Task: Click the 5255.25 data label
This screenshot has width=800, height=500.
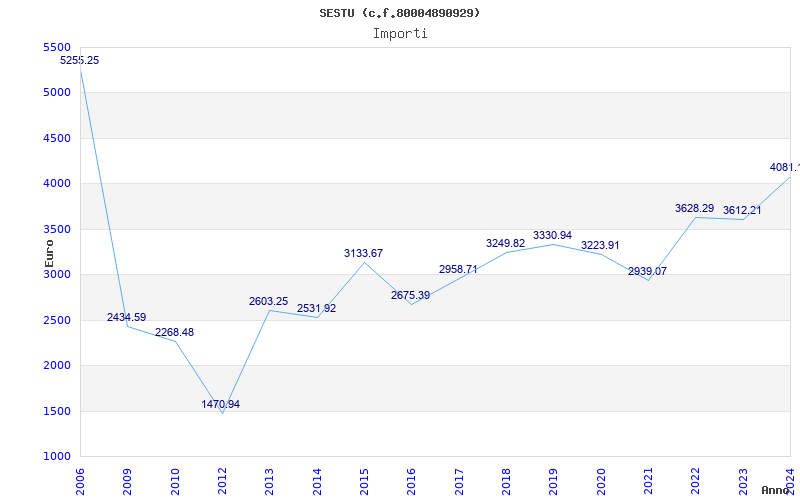Action: (80, 60)
